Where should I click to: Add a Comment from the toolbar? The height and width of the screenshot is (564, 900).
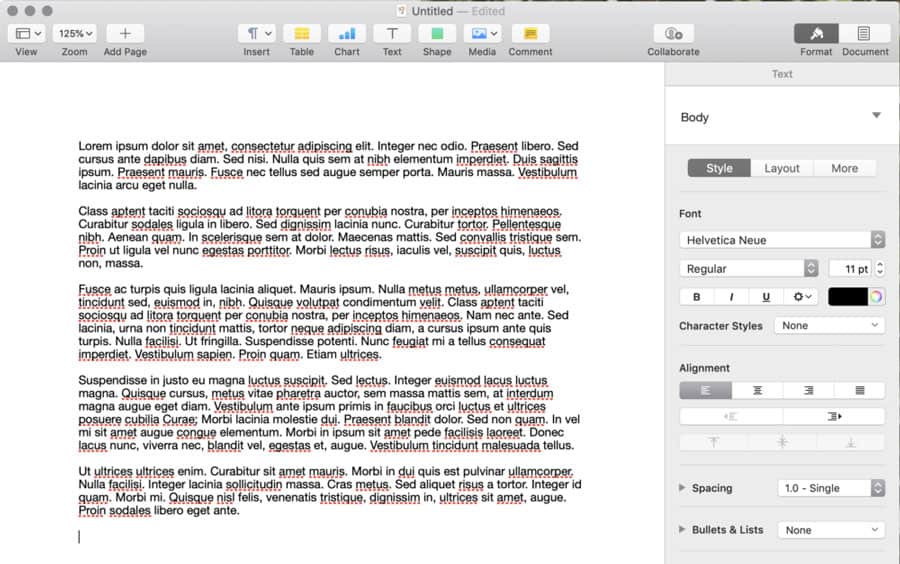tap(530, 34)
